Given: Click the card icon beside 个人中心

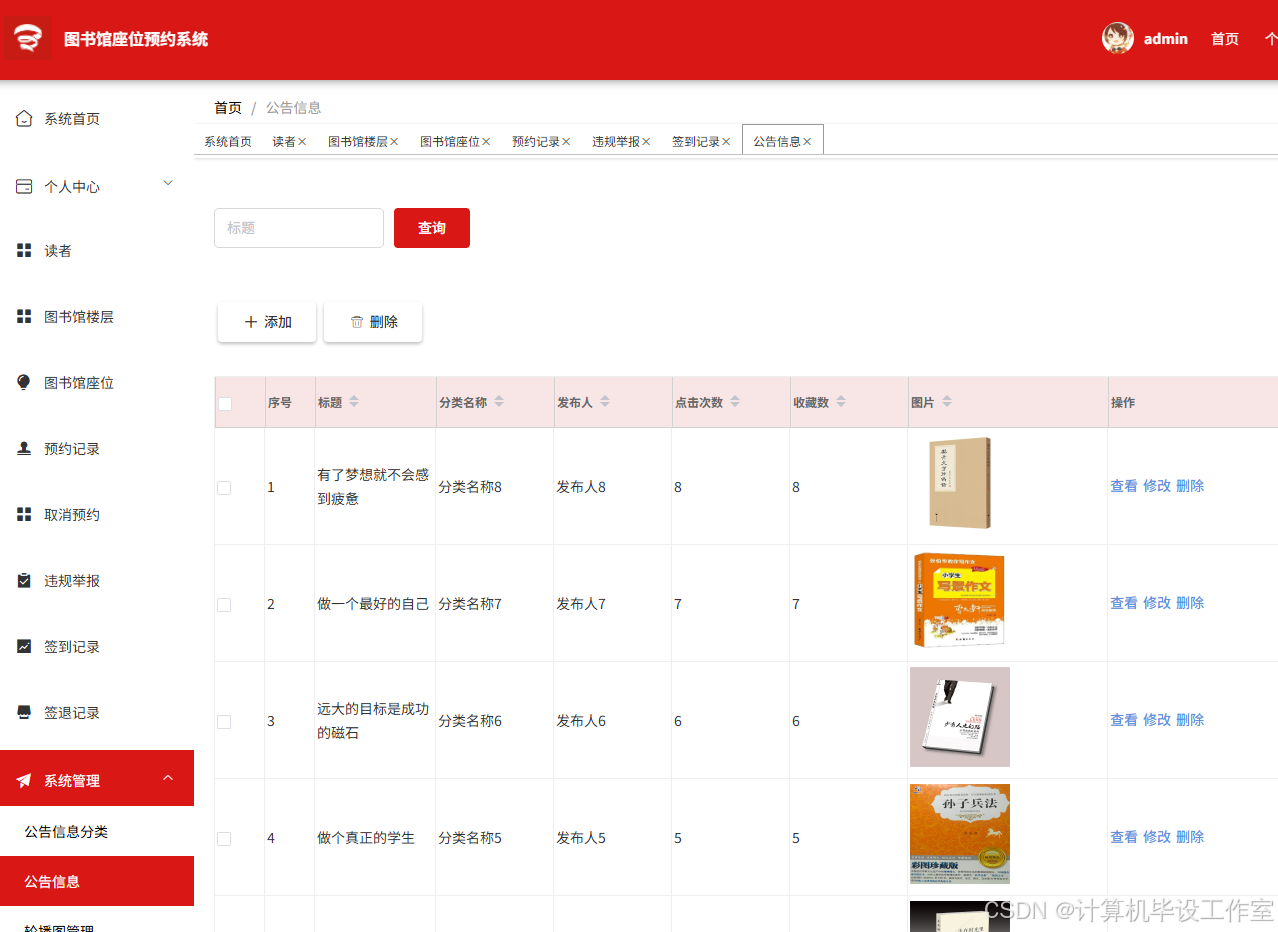Looking at the screenshot, I should coord(24,187).
